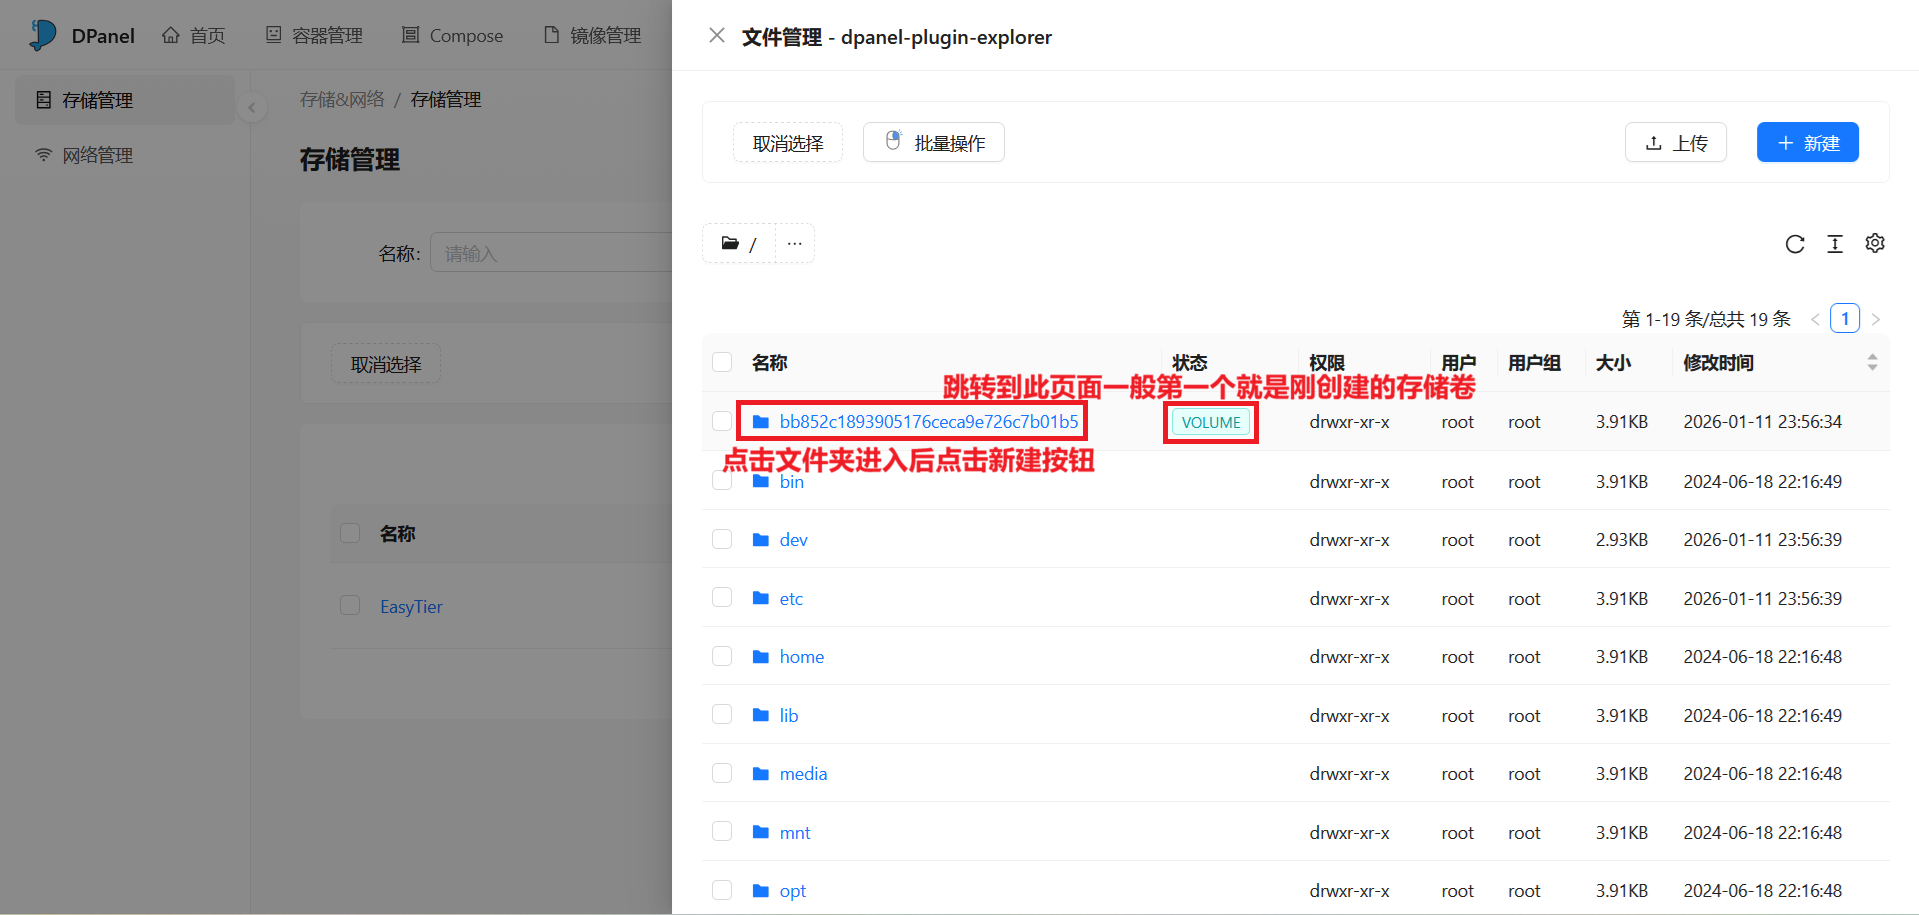This screenshot has height=915, width=1919.
Task: Click 批量操作 batch operation button
Action: pos(934,143)
